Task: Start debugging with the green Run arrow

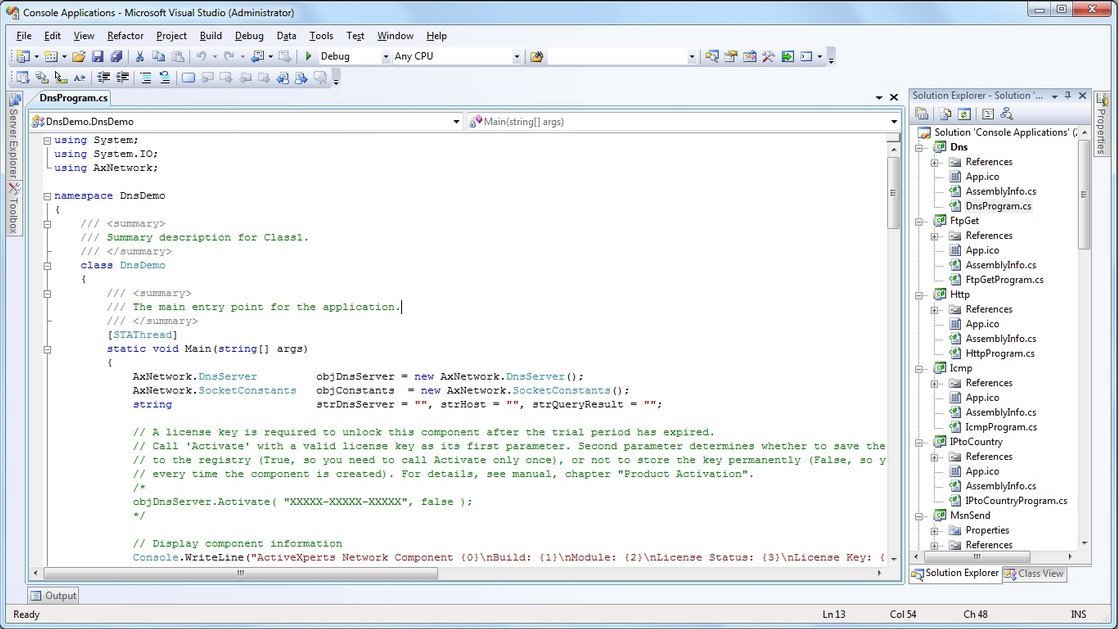Action: click(307, 56)
